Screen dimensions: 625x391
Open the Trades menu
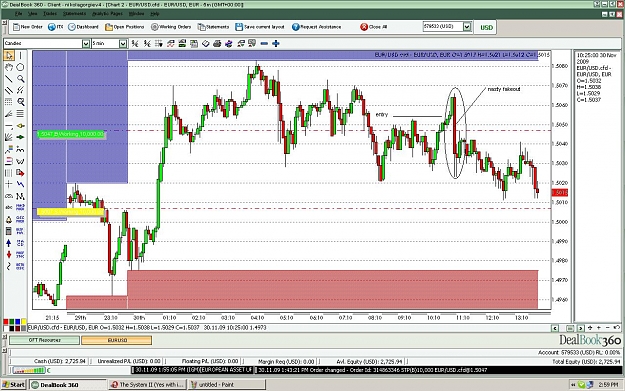coord(50,14)
